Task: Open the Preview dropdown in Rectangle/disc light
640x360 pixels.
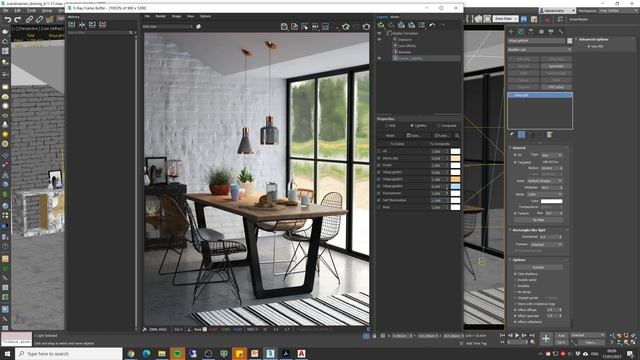Action: [x=546, y=244]
